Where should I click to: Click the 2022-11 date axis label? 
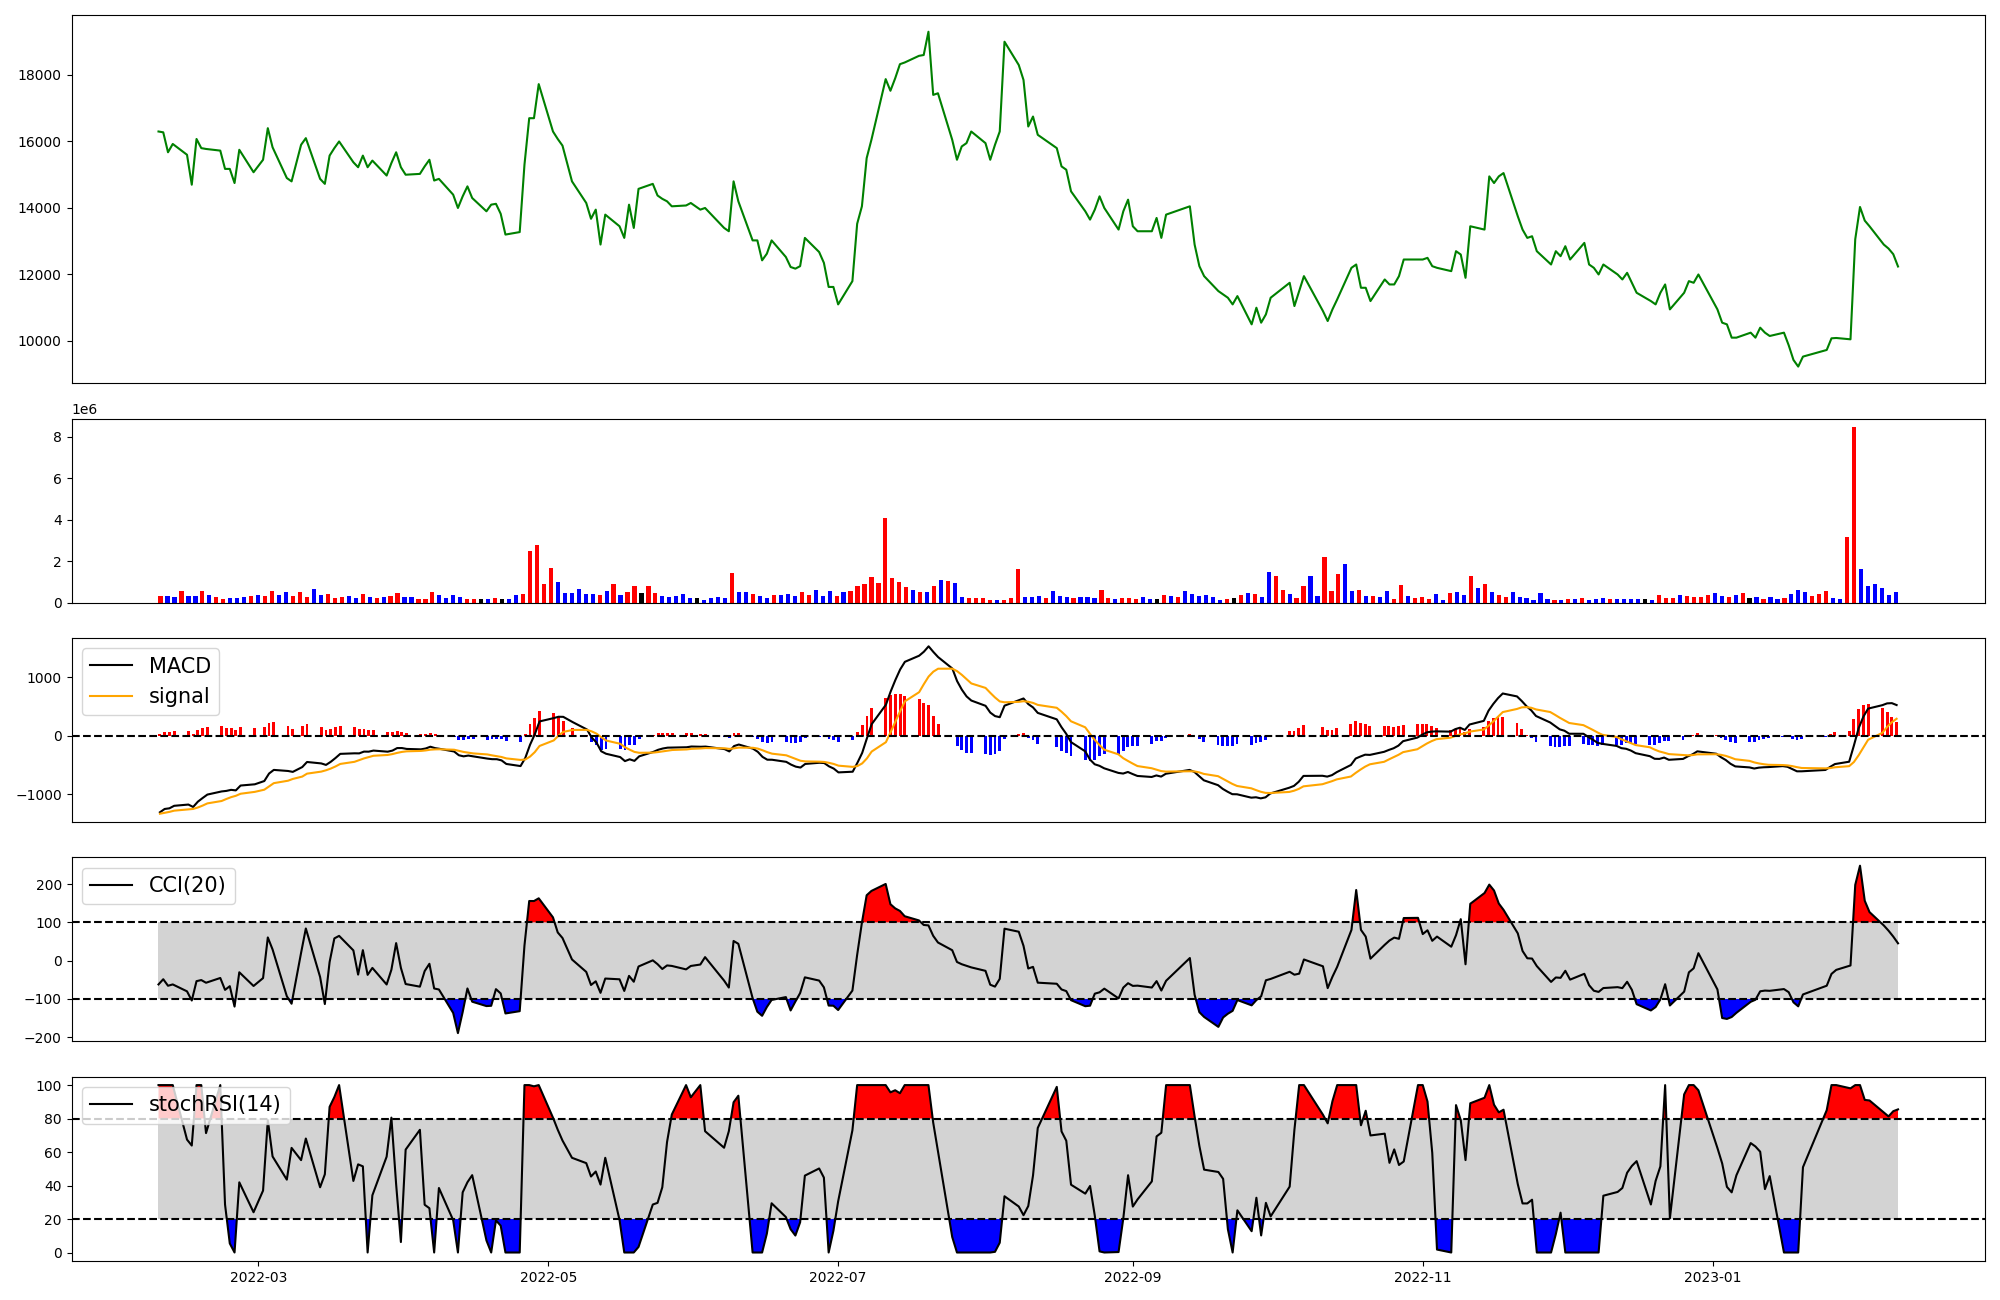point(1422,1277)
